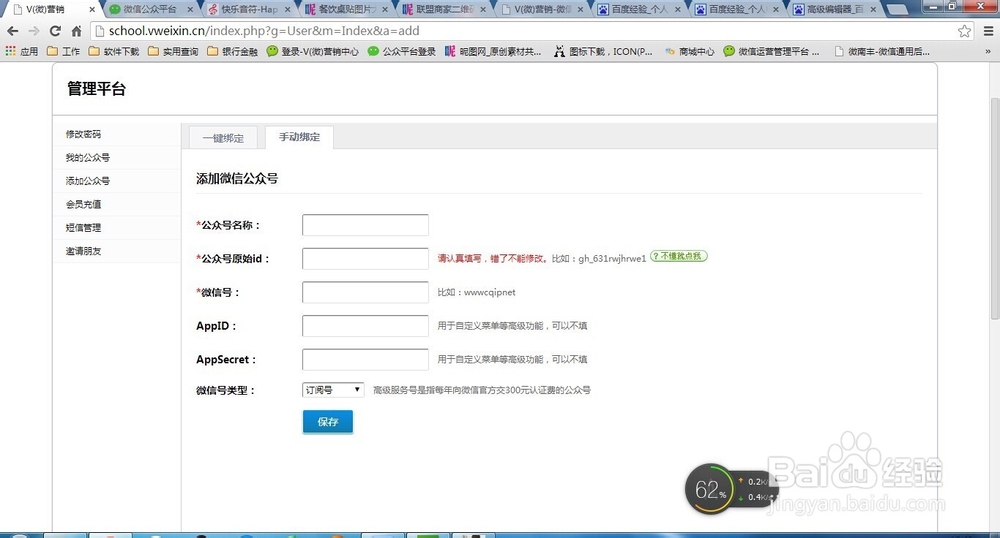
Task: Focus the 公众号原始id input field
Action: tap(365, 259)
